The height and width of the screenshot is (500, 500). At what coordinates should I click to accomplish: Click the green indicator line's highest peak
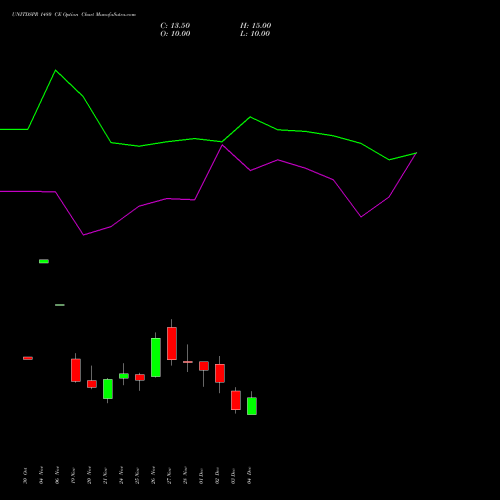click(x=55, y=70)
